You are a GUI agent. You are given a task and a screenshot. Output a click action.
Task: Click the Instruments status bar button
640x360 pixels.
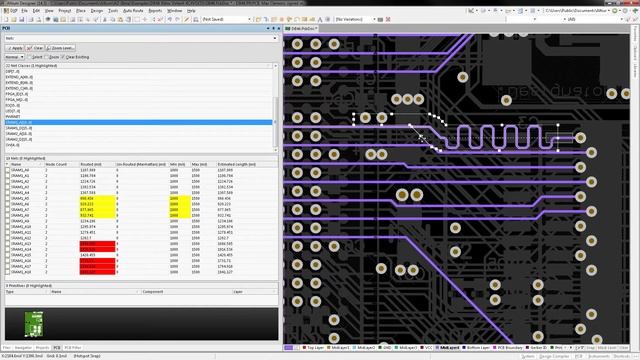point(598,356)
